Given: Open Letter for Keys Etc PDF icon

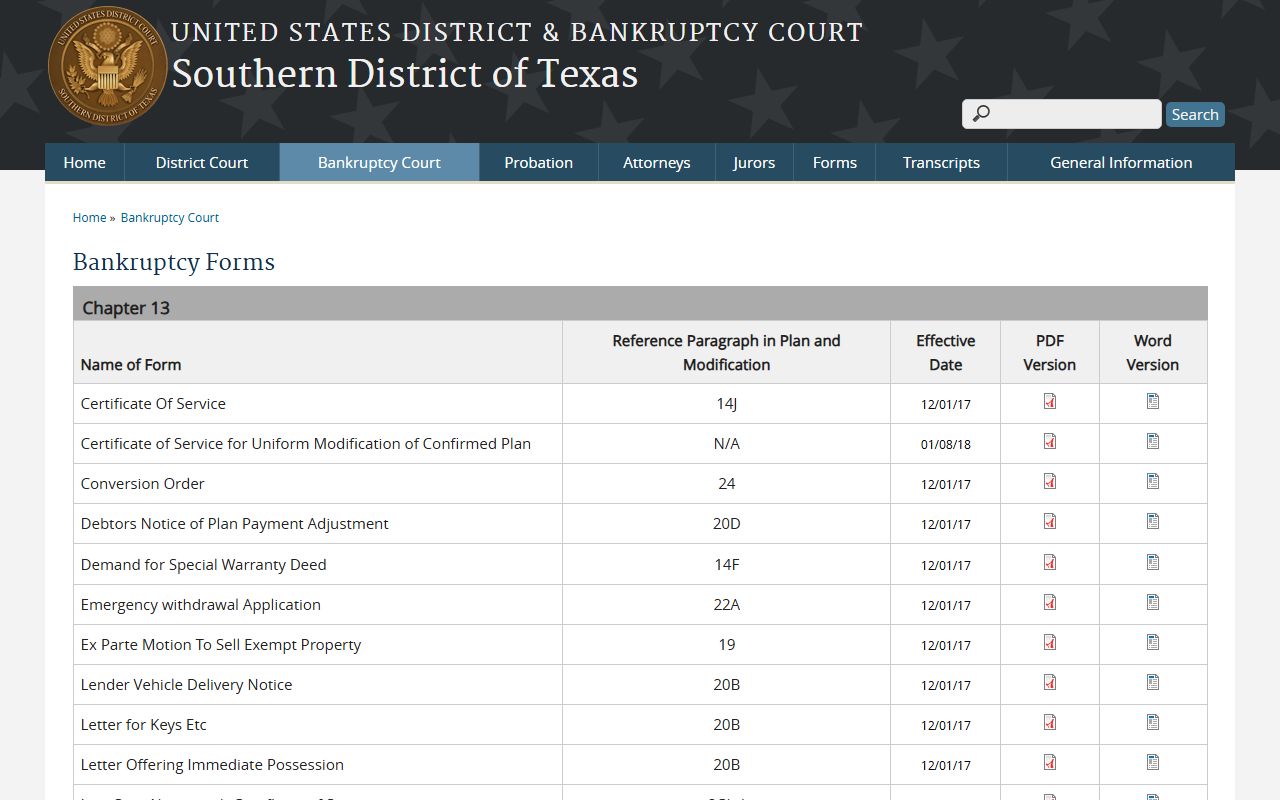Looking at the screenshot, I should click(x=1050, y=722).
